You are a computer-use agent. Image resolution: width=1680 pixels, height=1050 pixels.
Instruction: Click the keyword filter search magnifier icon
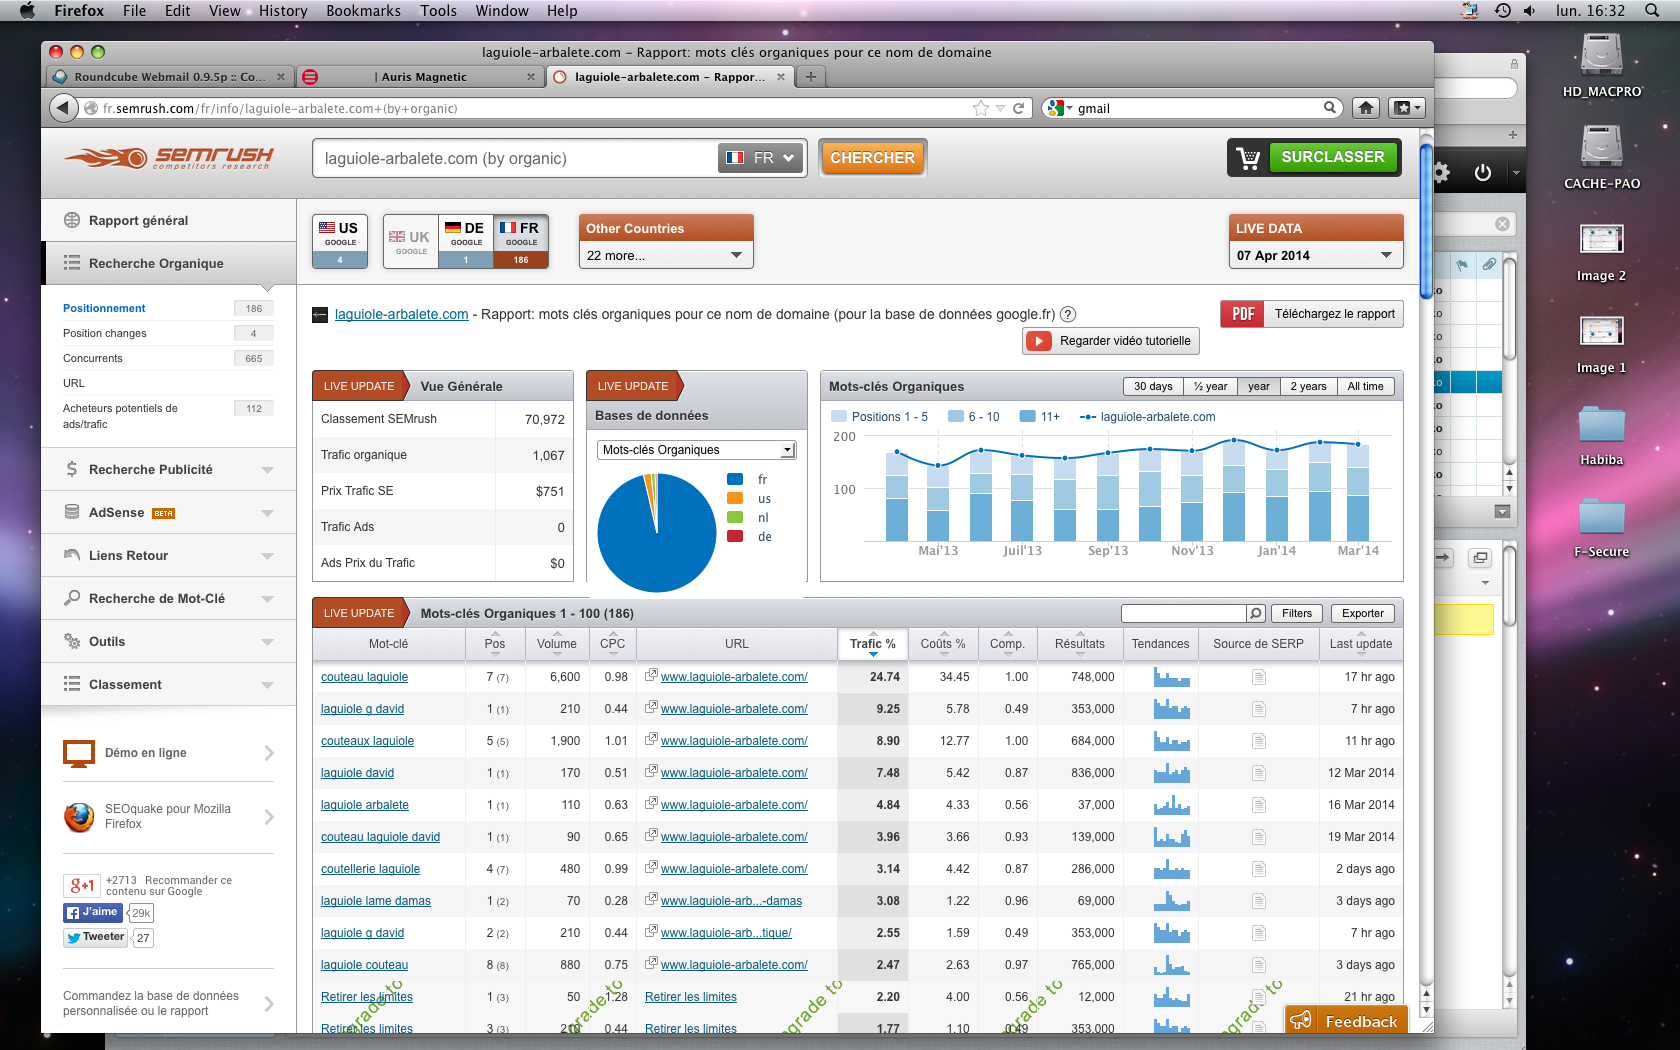[x=1256, y=613]
